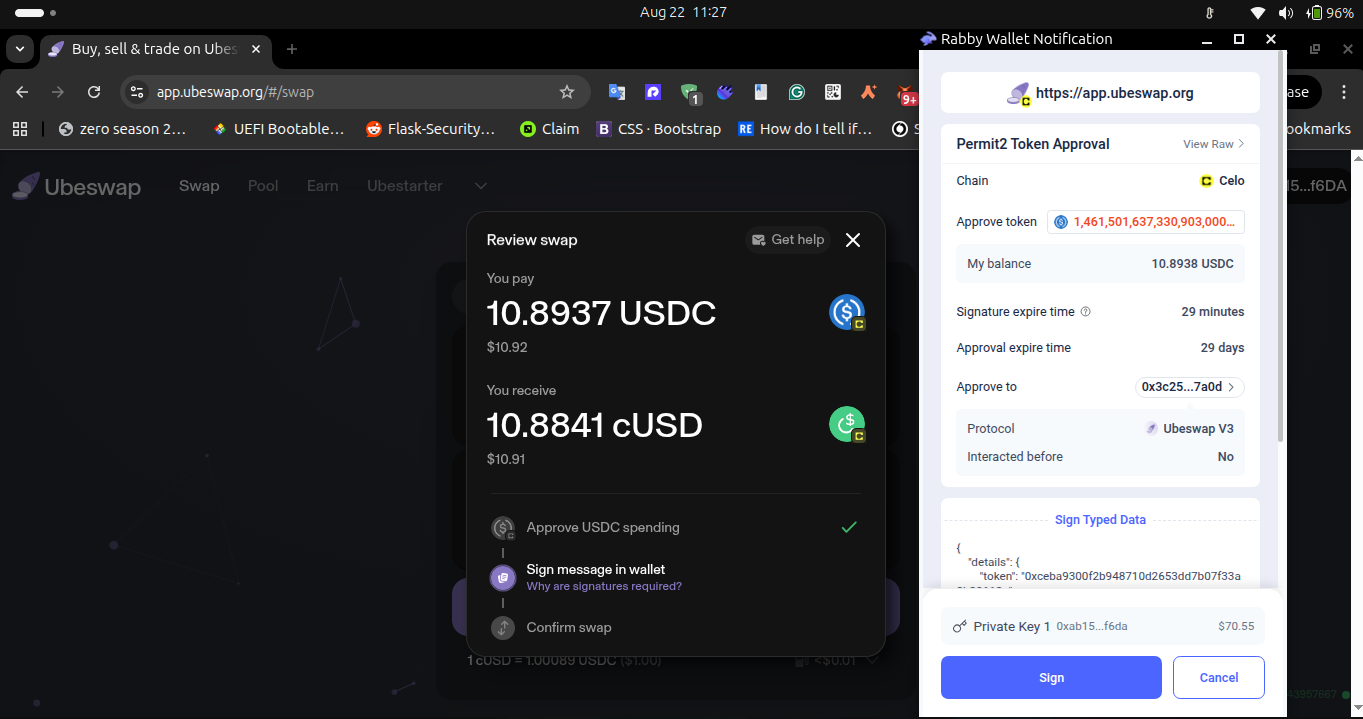
Task: Click the address bar URL
Action: [x=235, y=92]
